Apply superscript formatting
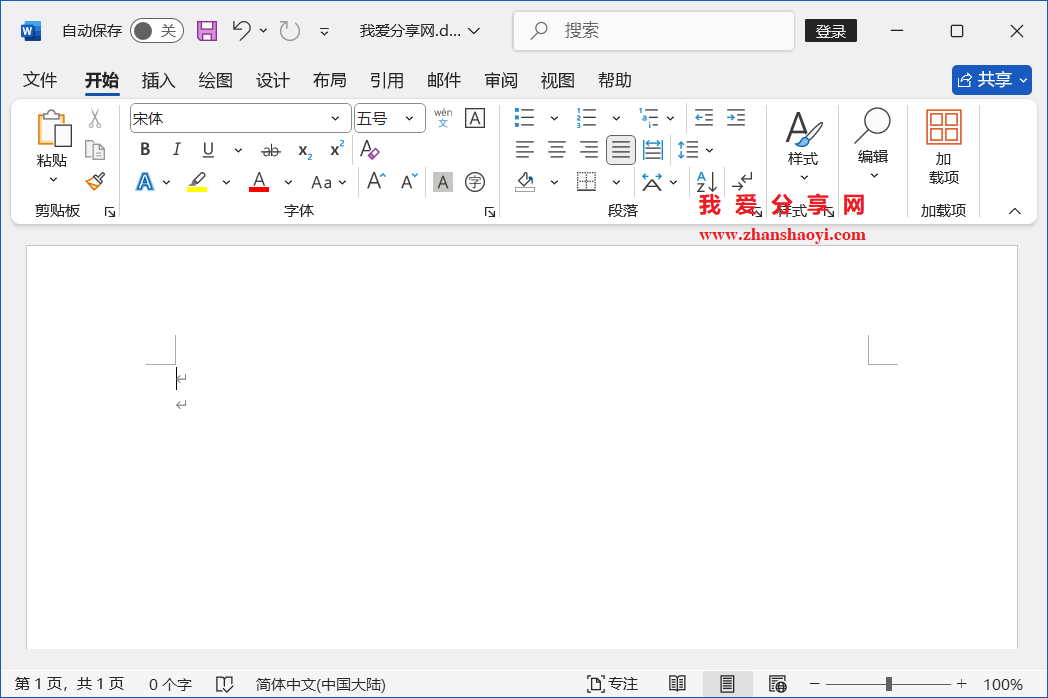The height and width of the screenshot is (698, 1048). (337, 149)
